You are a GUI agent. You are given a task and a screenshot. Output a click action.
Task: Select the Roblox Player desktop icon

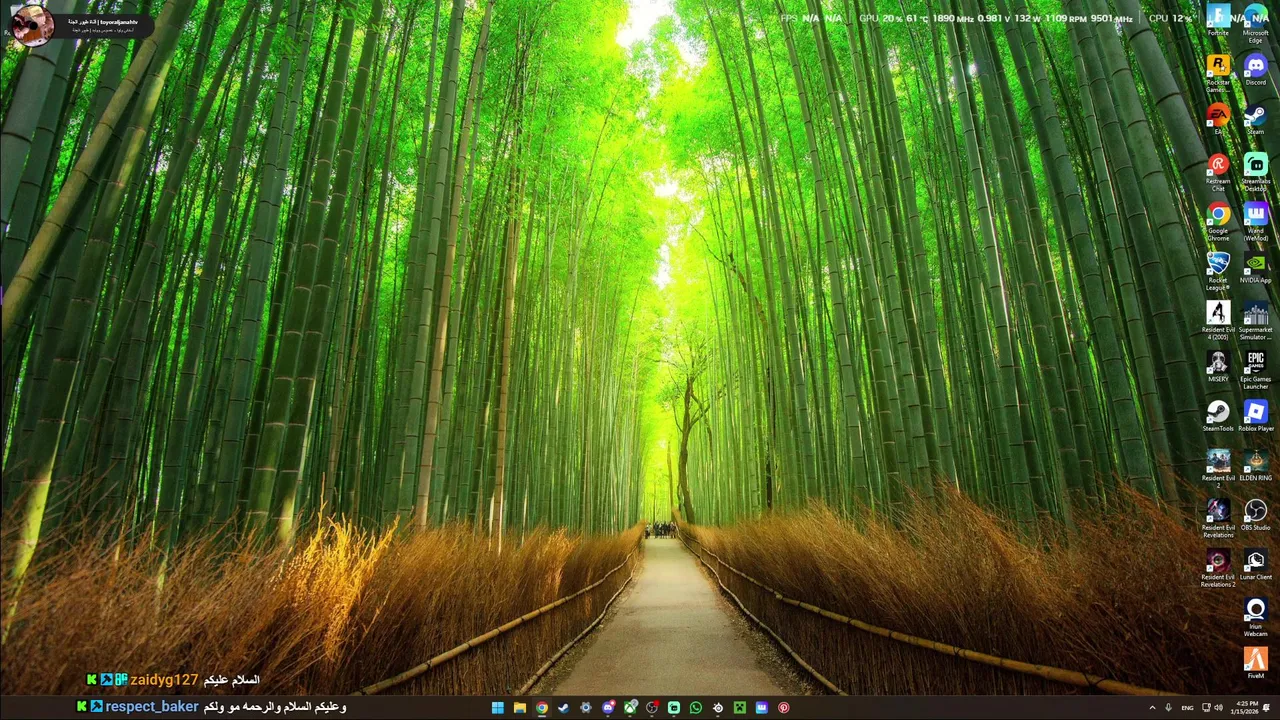coord(1255,415)
